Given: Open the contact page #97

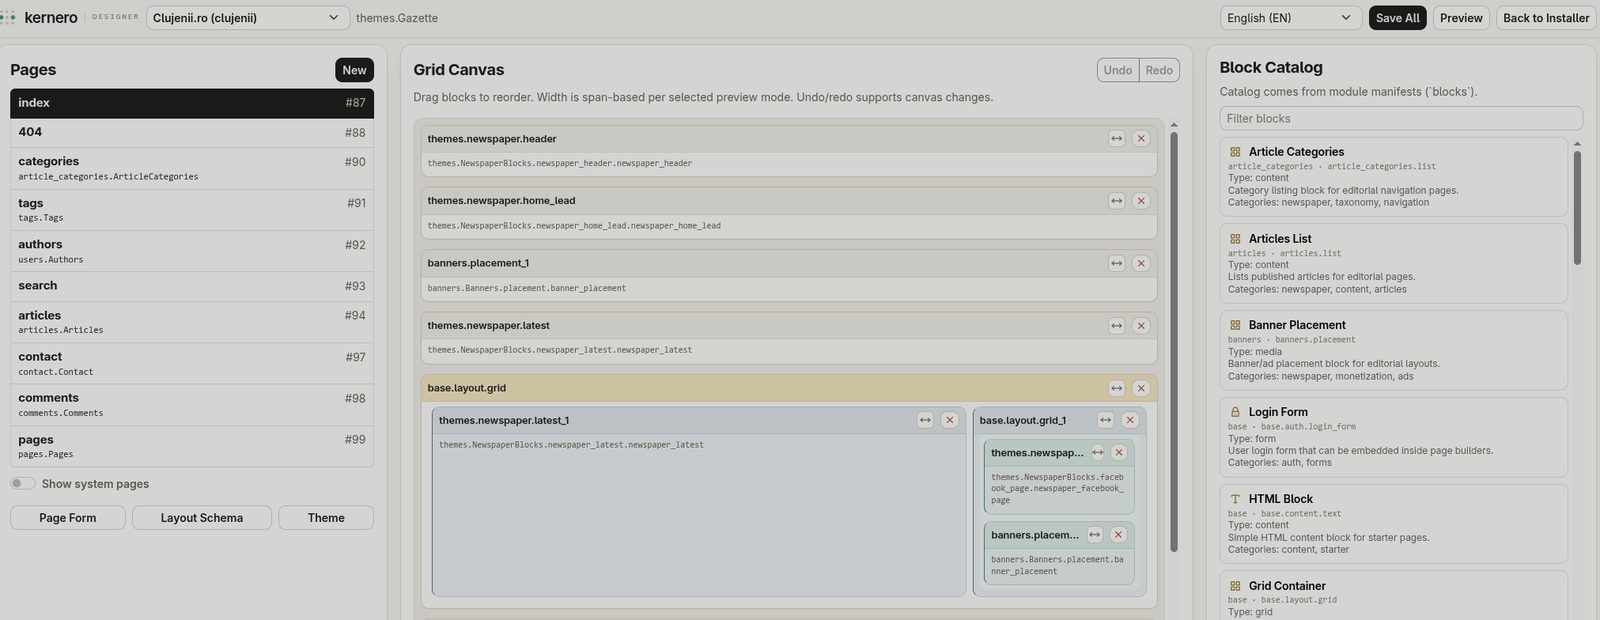Looking at the screenshot, I should 192,364.
